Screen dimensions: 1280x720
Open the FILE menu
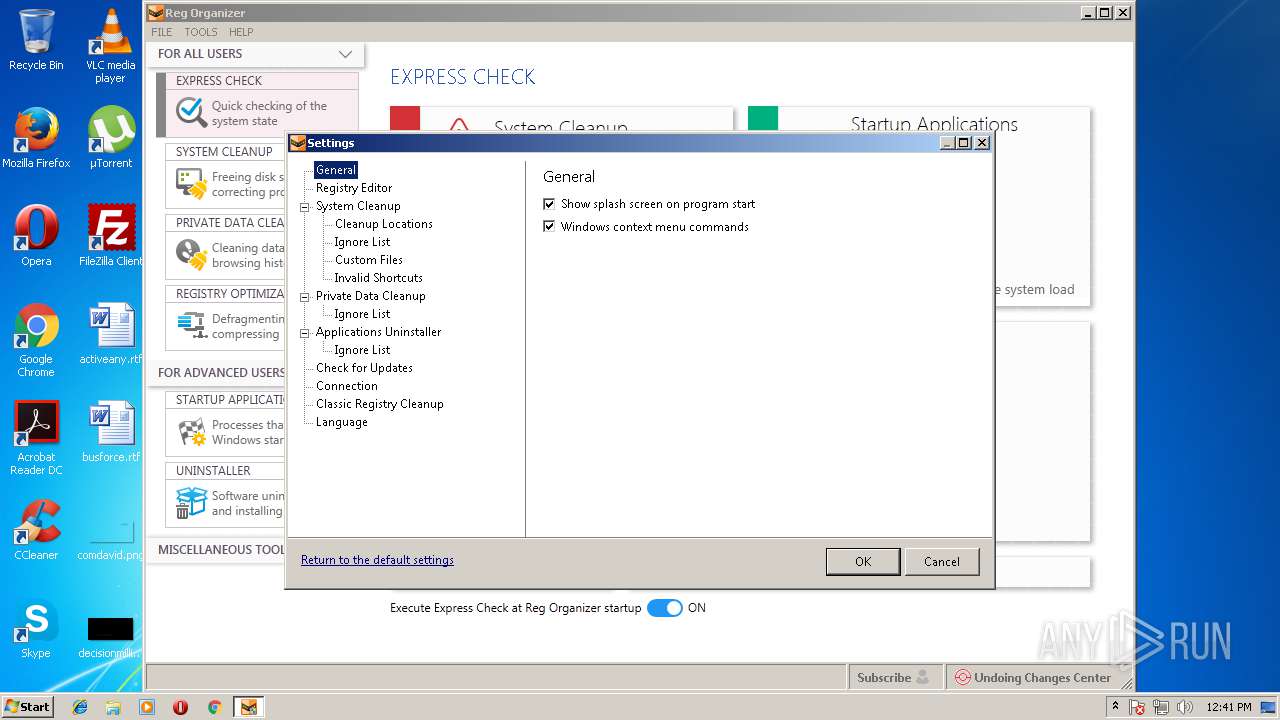pyautogui.click(x=162, y=32)
